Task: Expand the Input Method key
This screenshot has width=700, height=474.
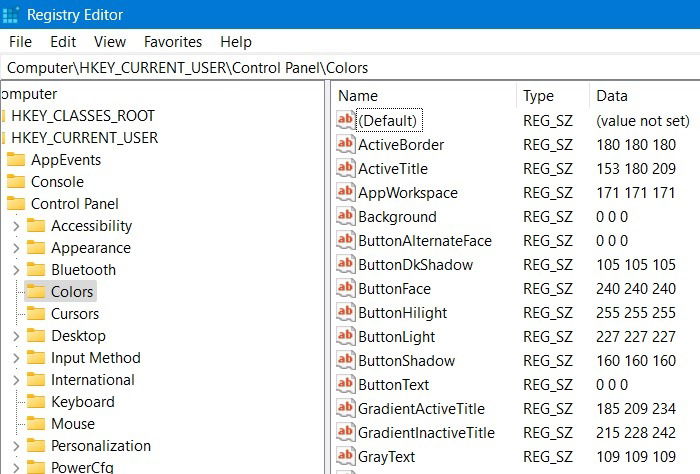Action: point(16,358)
